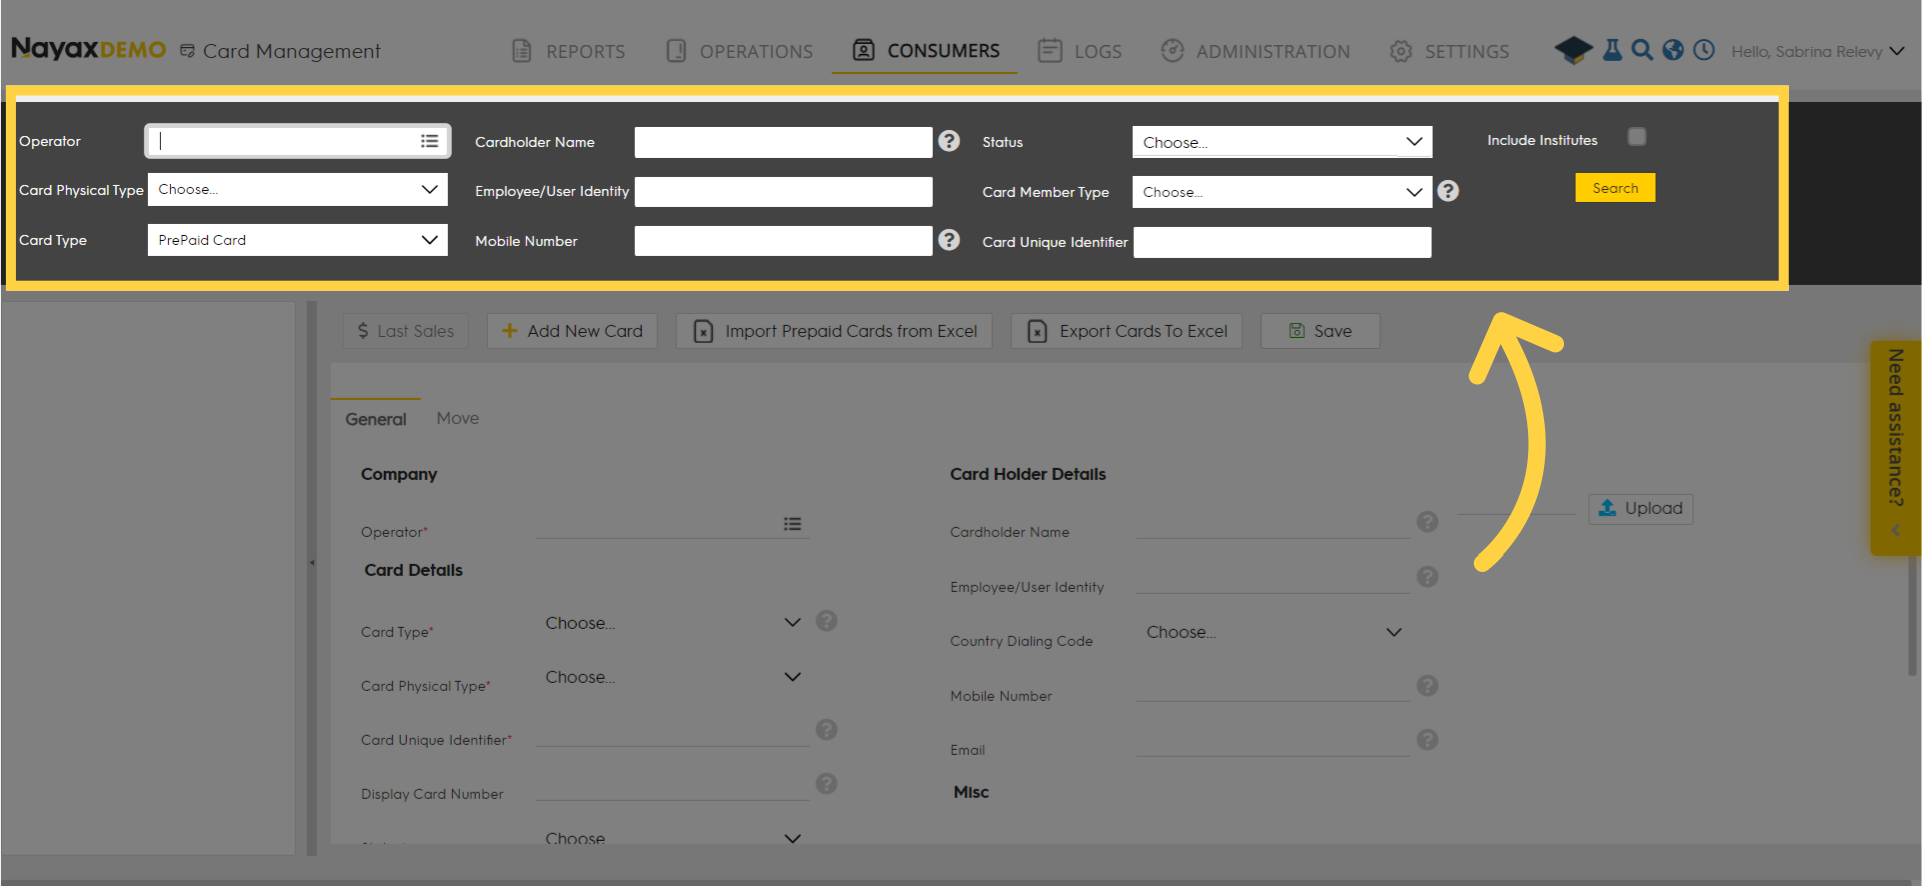Click Mobile Number field in Card Holder Details
The image size is (1922, 886).
point(1273,688)
